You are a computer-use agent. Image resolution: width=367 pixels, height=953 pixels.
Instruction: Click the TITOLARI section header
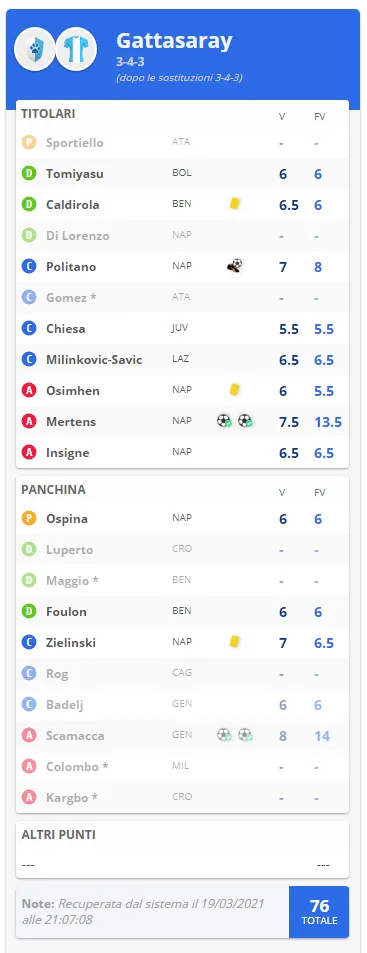tap(48, 114)
